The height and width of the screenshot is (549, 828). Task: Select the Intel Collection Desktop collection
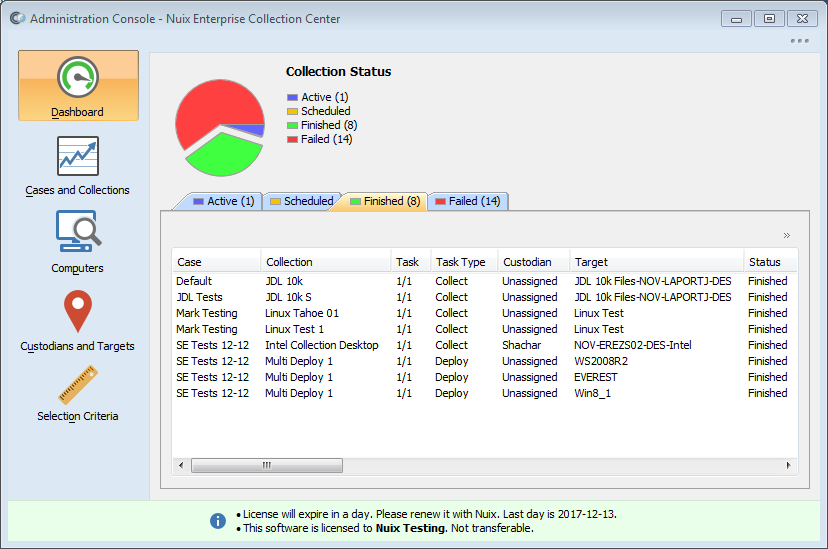322,345
